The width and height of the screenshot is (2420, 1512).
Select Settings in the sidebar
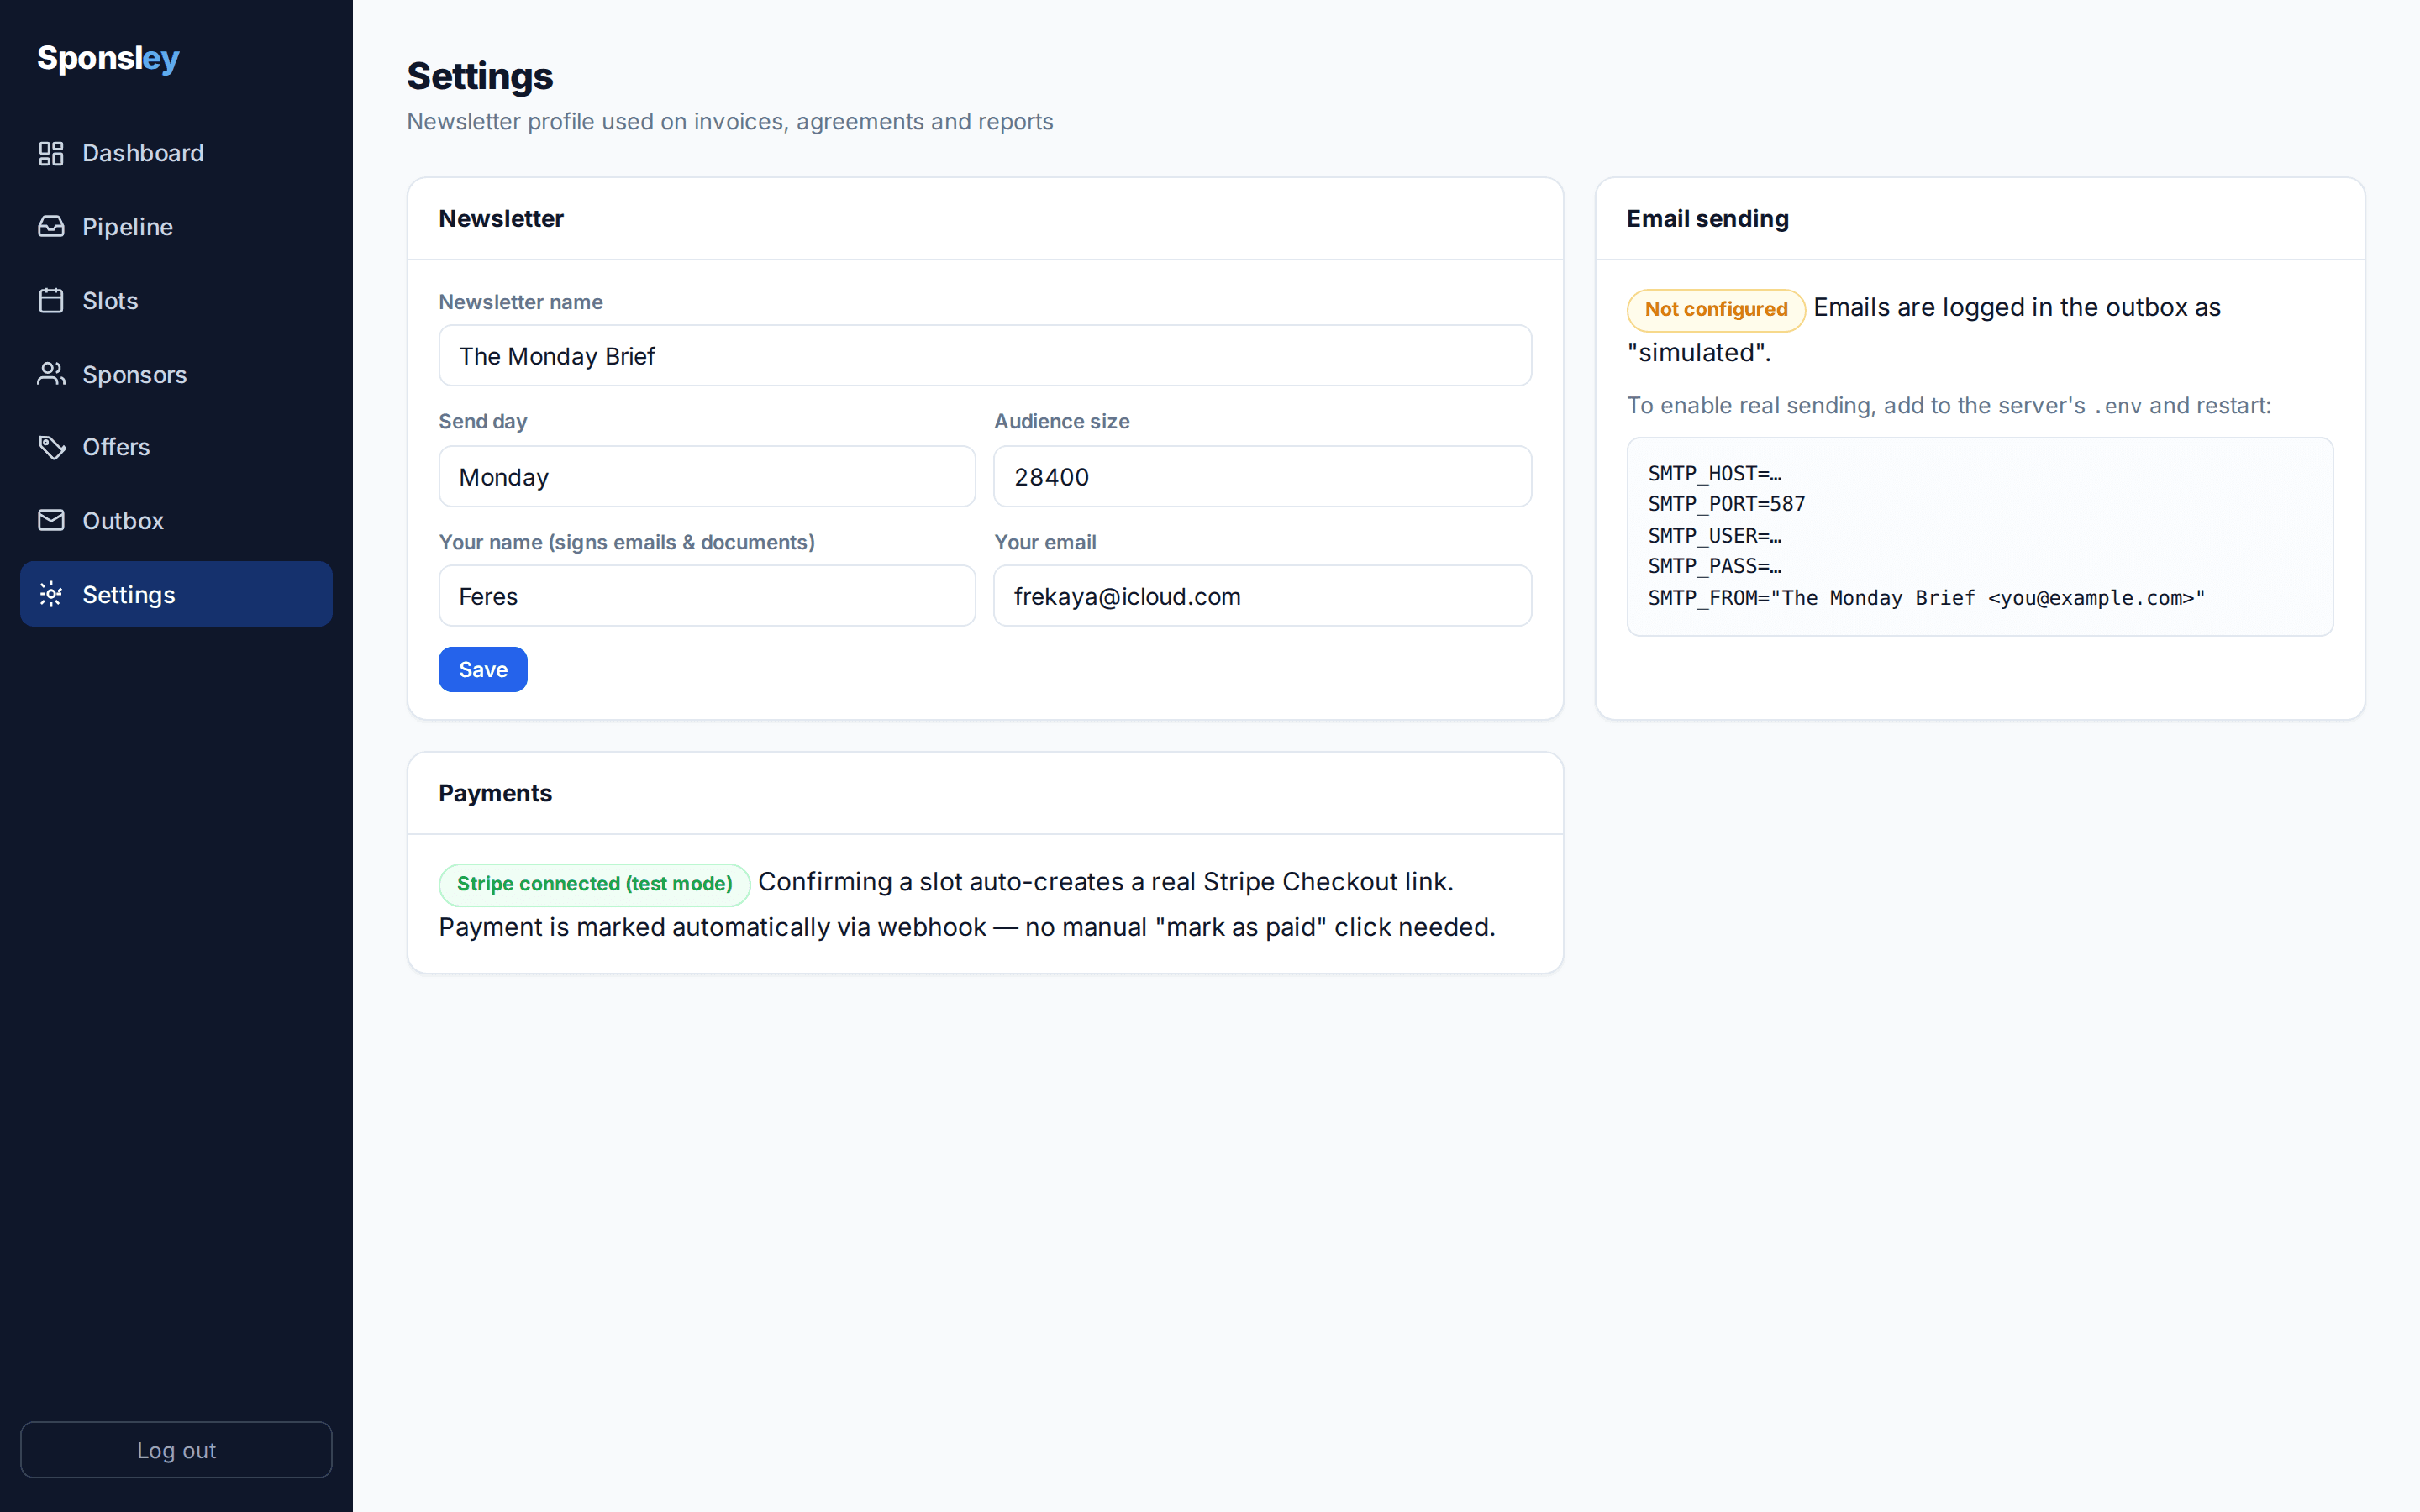coord(176,594)
